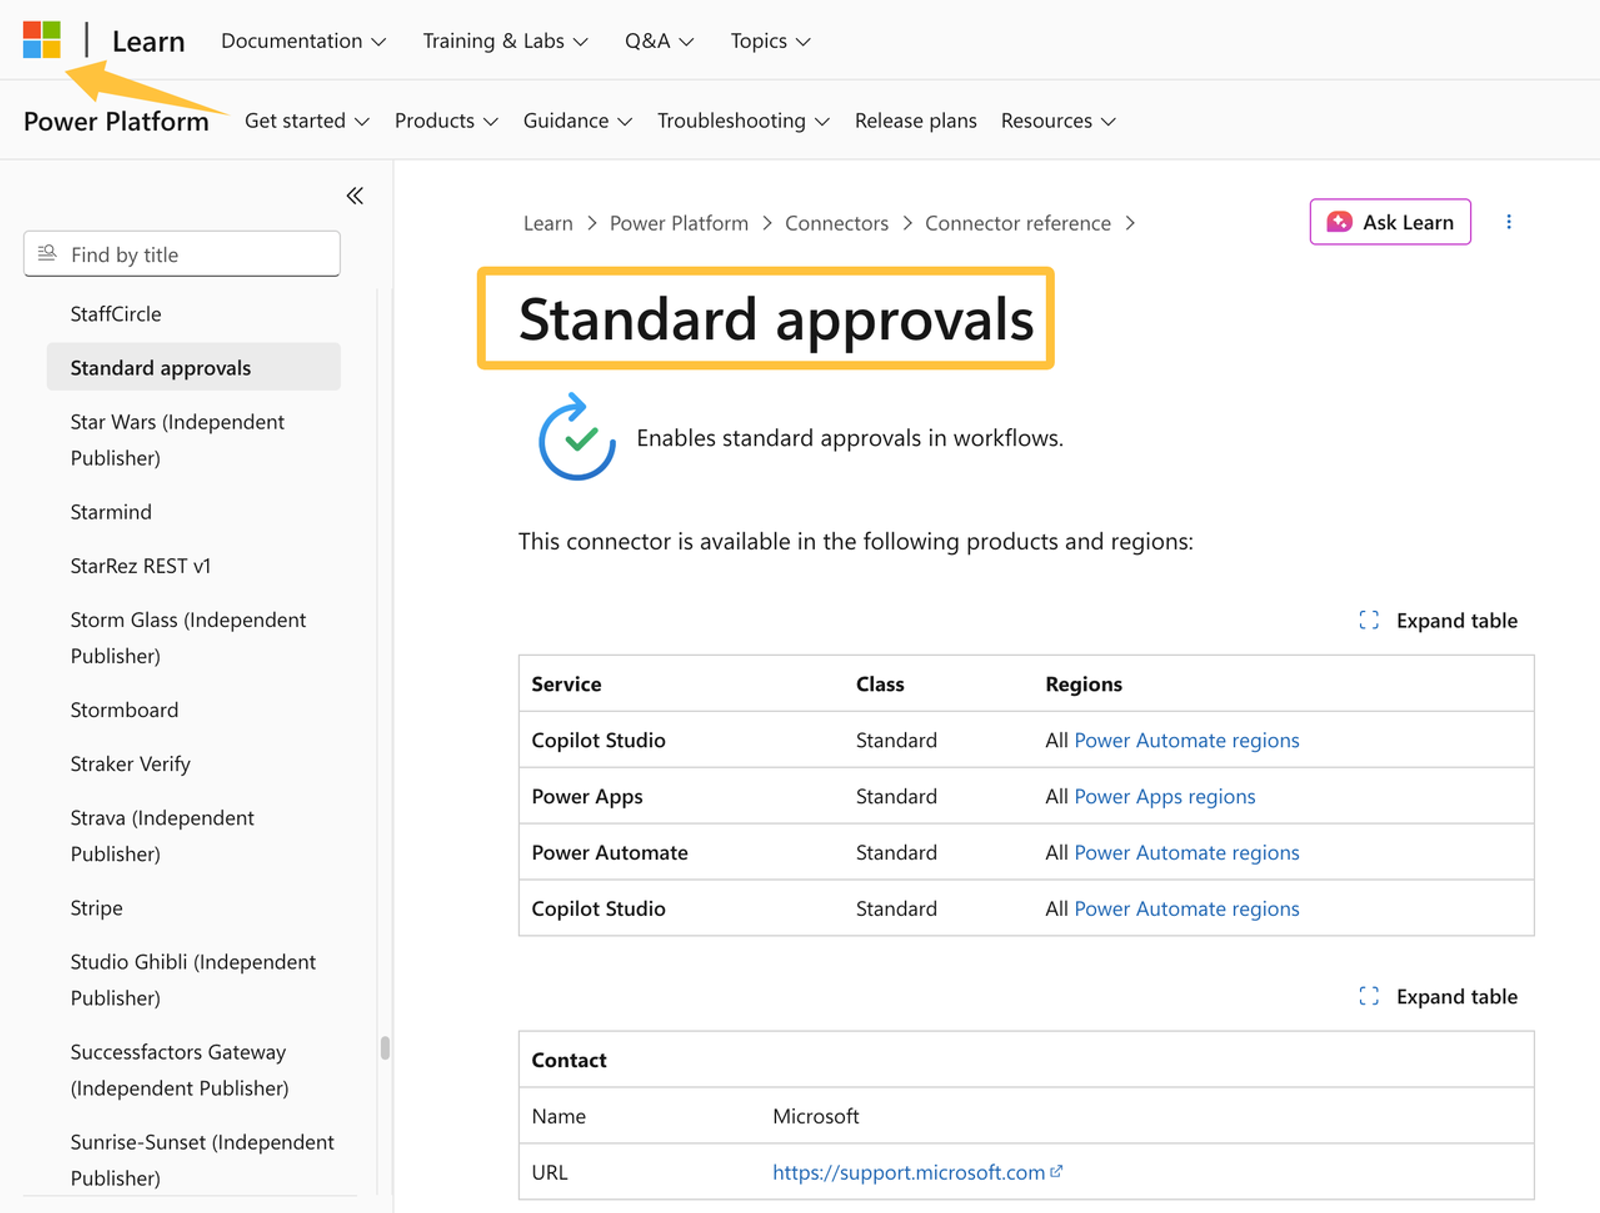This screenshot has width=1600, height=1213.
Task: Click the Learn site title
Action: point(148,41)
